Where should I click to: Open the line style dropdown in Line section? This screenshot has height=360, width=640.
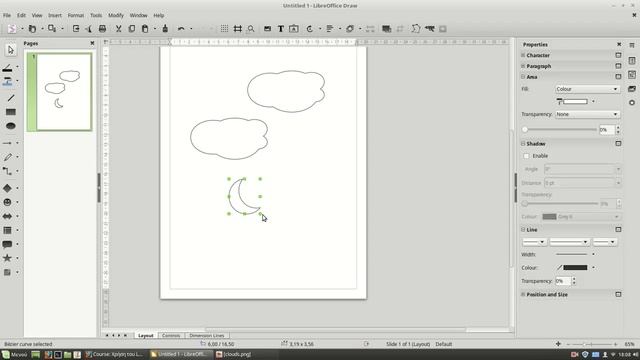click(x=569, y=242)
